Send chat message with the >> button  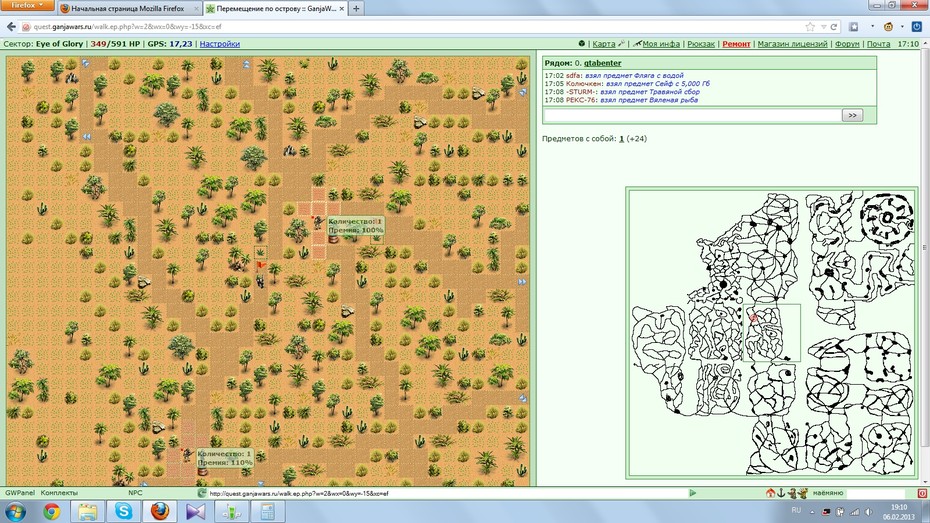click(x=852, y=115)
